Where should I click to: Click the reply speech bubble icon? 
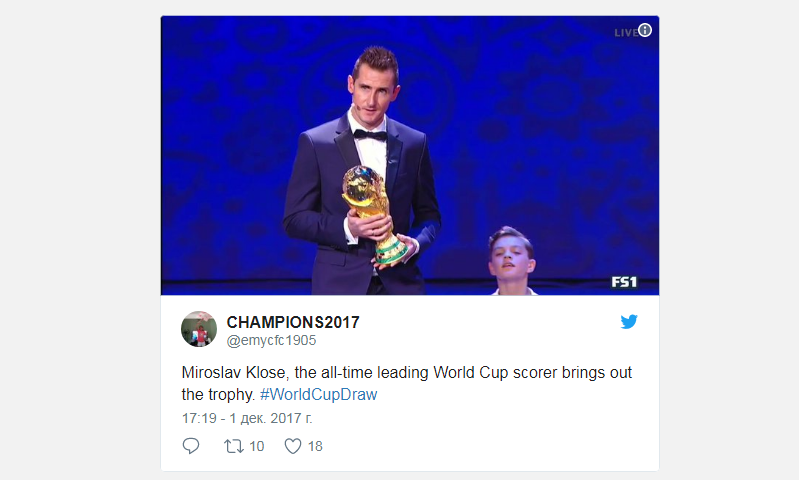(191, 446)
